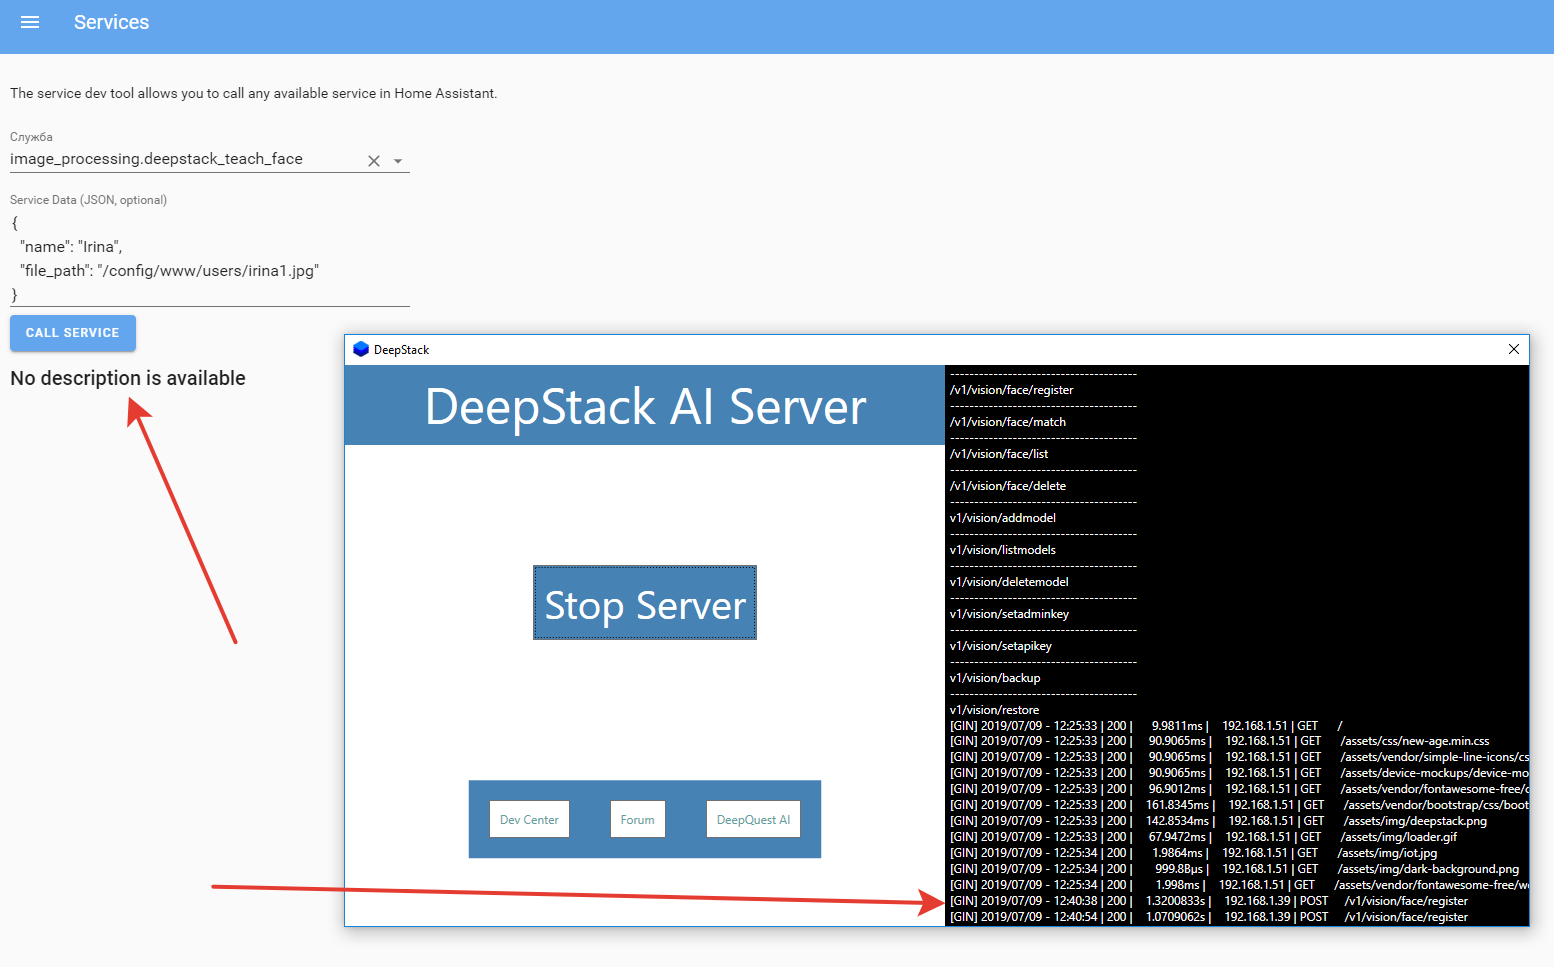Click the Services title in the header bar

tap(111, 22)
